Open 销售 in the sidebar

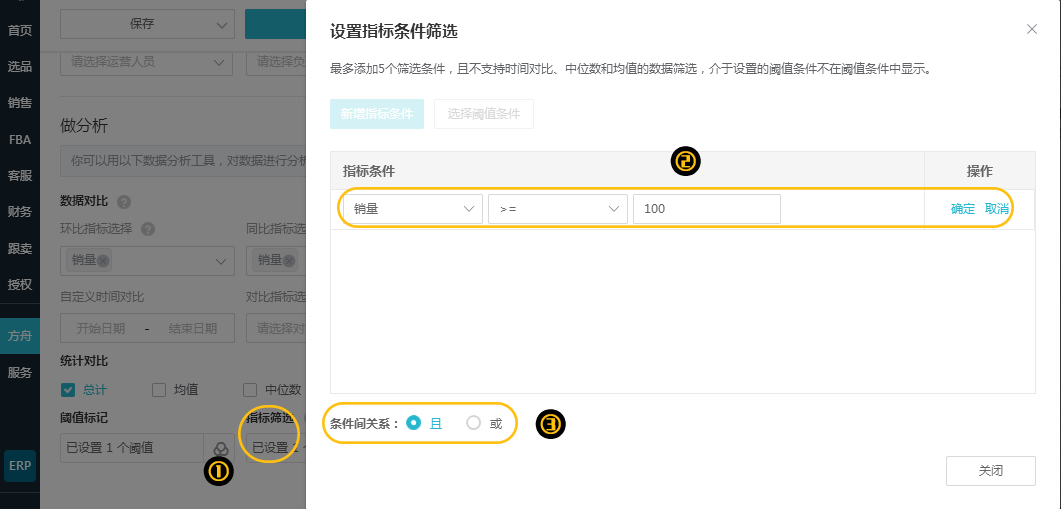(20, 103)
